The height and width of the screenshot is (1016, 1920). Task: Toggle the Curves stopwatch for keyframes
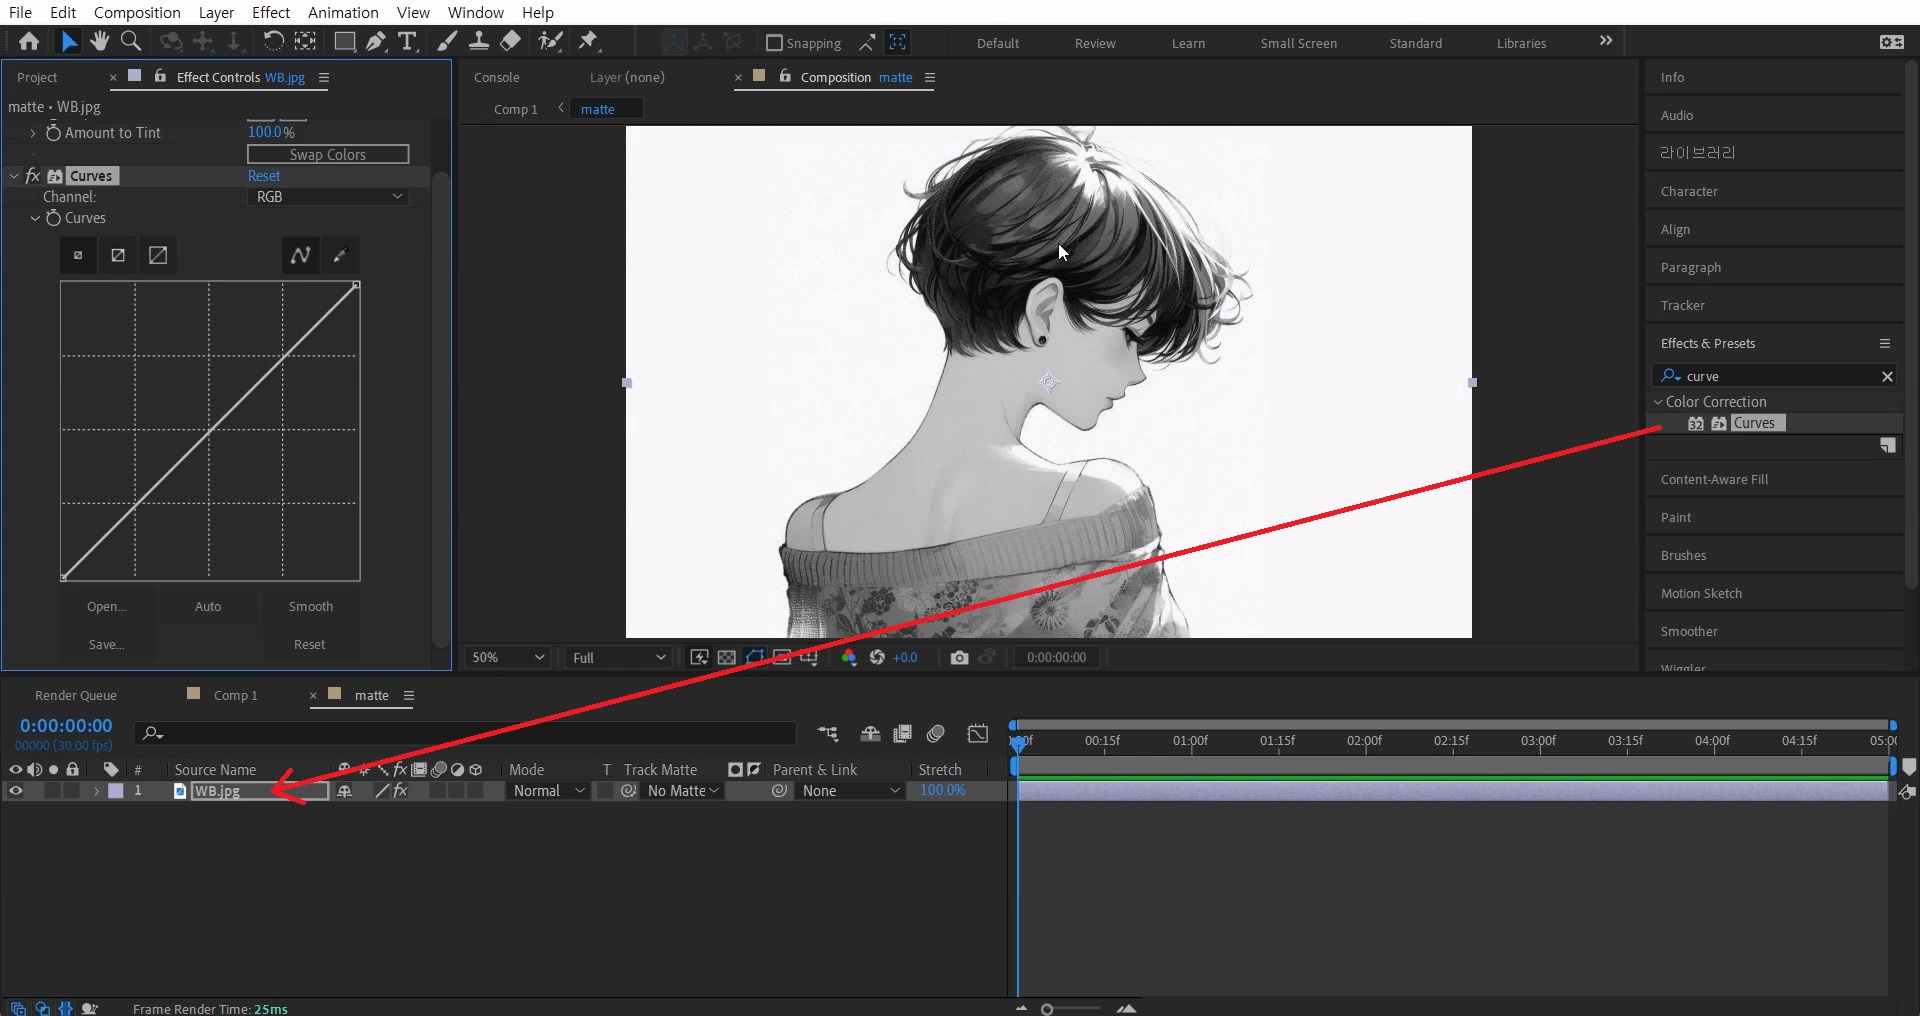click(54, 218)
